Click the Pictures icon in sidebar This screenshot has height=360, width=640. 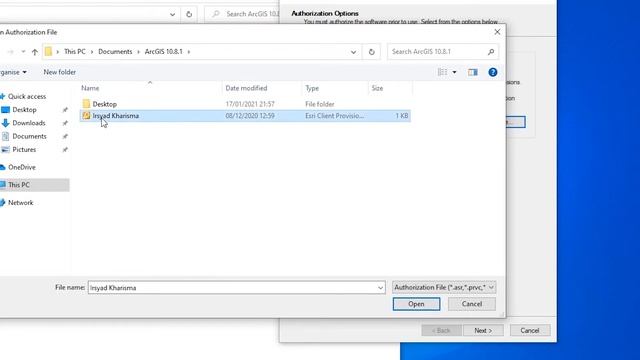[5, 149]
